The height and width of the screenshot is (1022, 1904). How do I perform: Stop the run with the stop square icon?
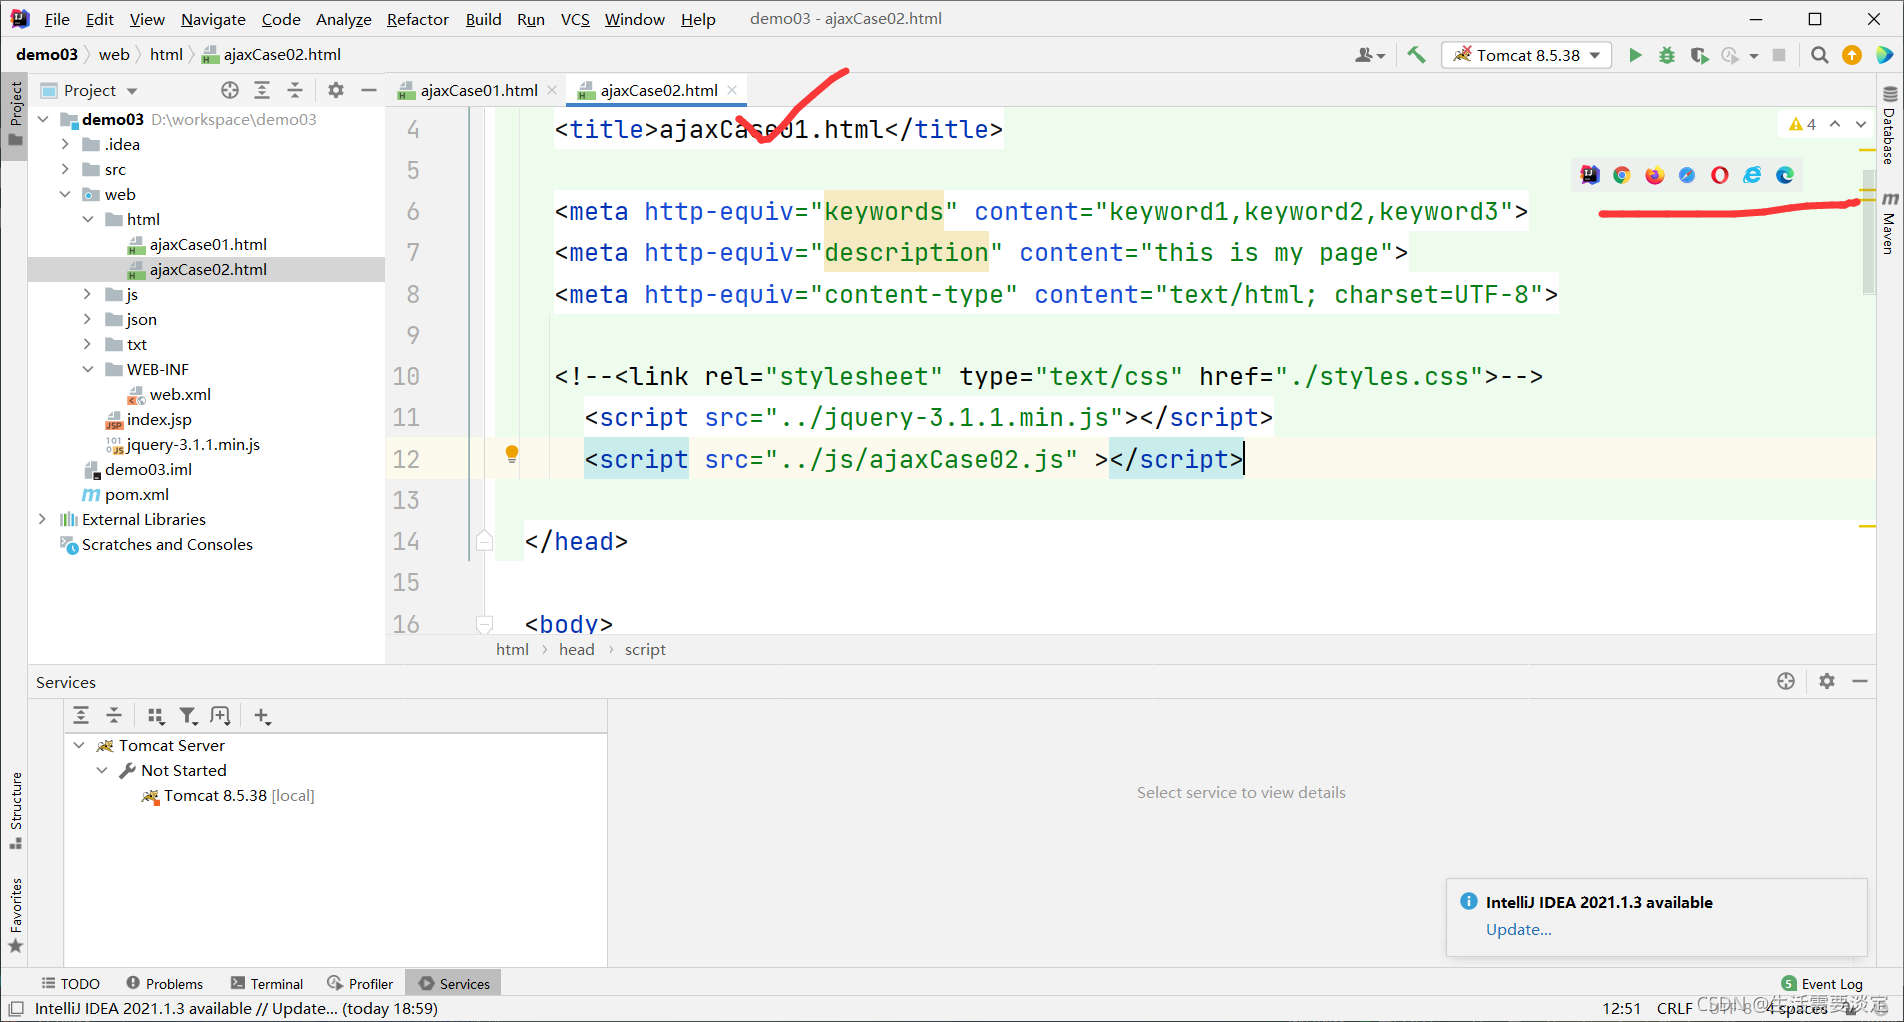click(x=1779, y=55)
